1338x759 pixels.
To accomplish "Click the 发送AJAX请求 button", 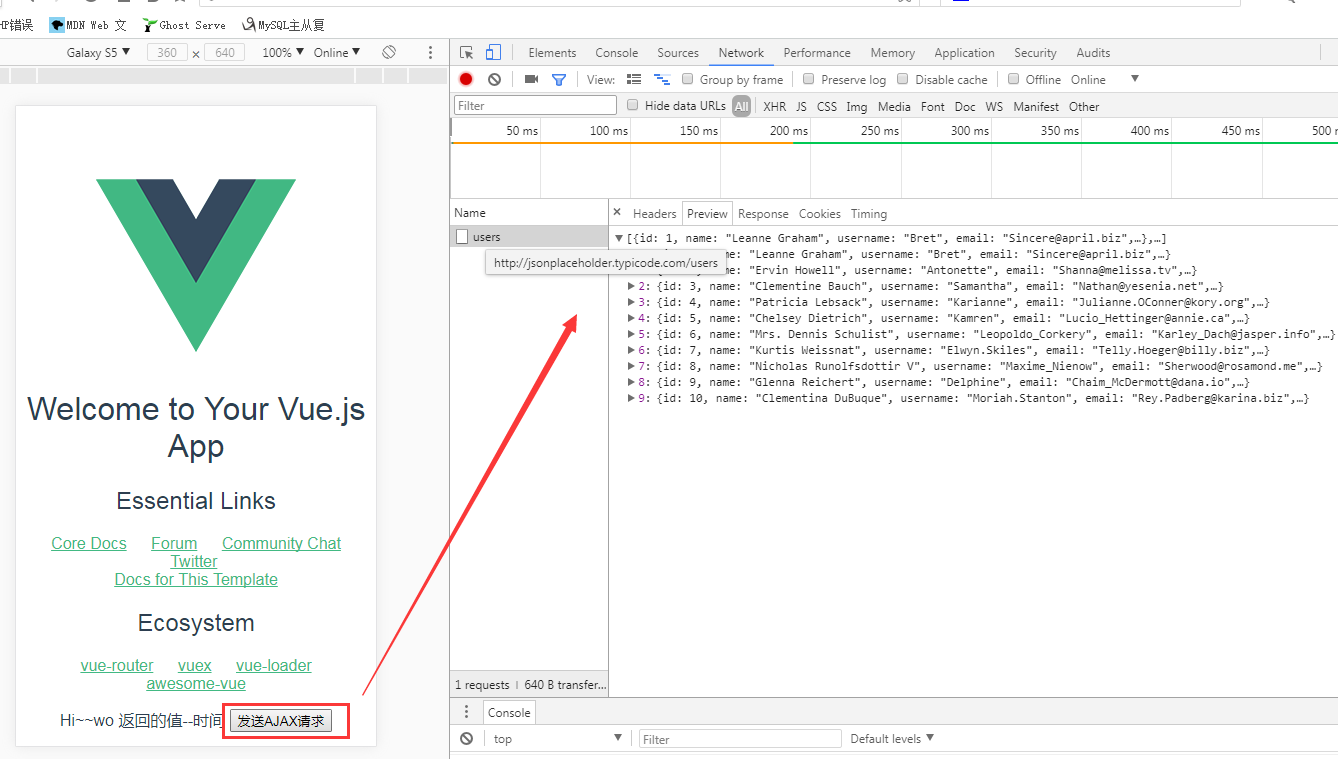I will point(281,721).
